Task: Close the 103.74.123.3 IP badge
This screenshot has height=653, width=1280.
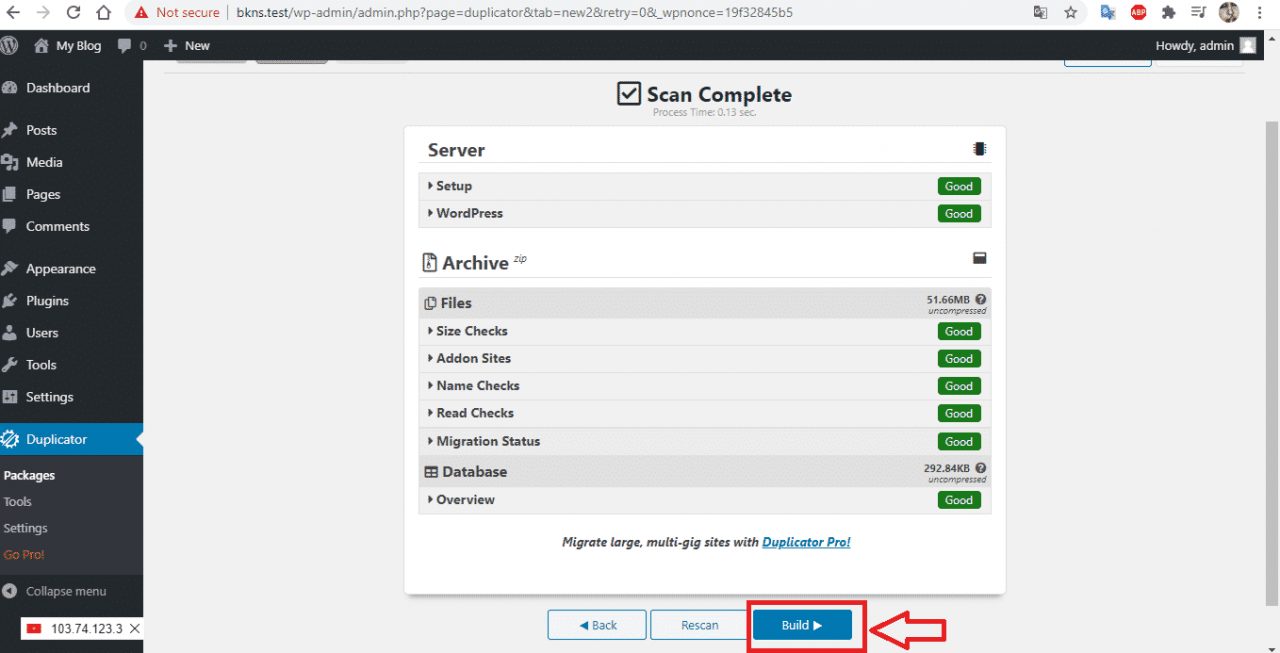Action: click(x=135, y=628)
